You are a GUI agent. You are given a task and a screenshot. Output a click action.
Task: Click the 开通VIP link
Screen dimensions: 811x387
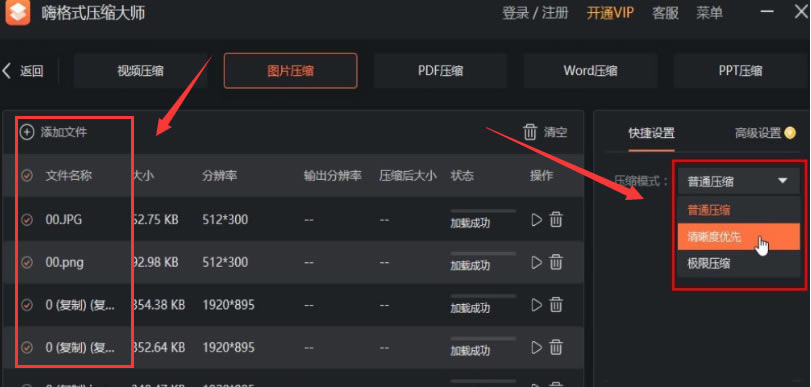point(610,13)
